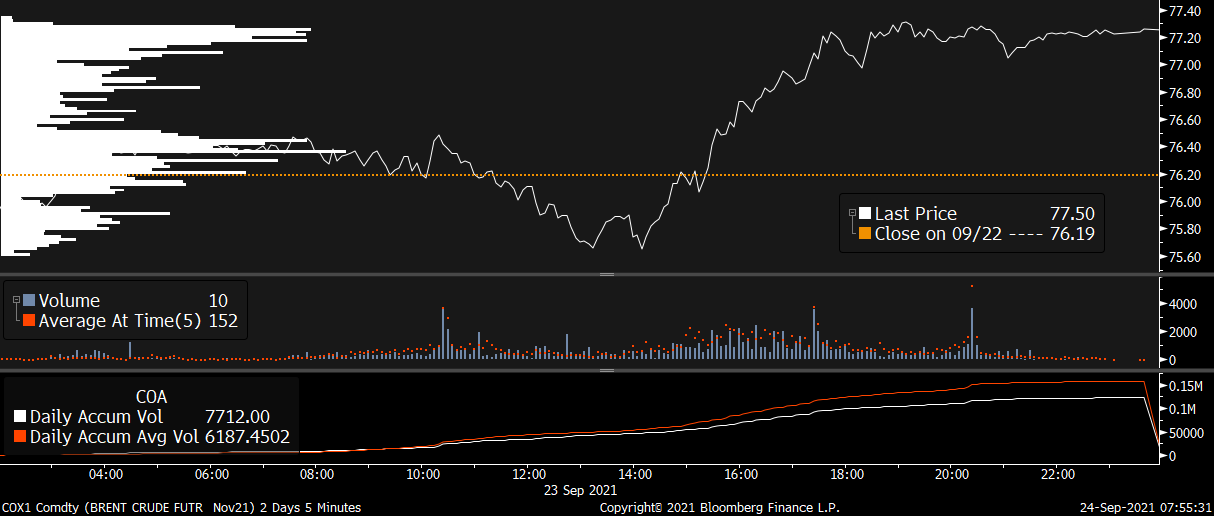Image resolution: width=1214 pixels, height=516 pixels.
Task: Click the 76.19 close value
Action: (x=1072, y=234)
